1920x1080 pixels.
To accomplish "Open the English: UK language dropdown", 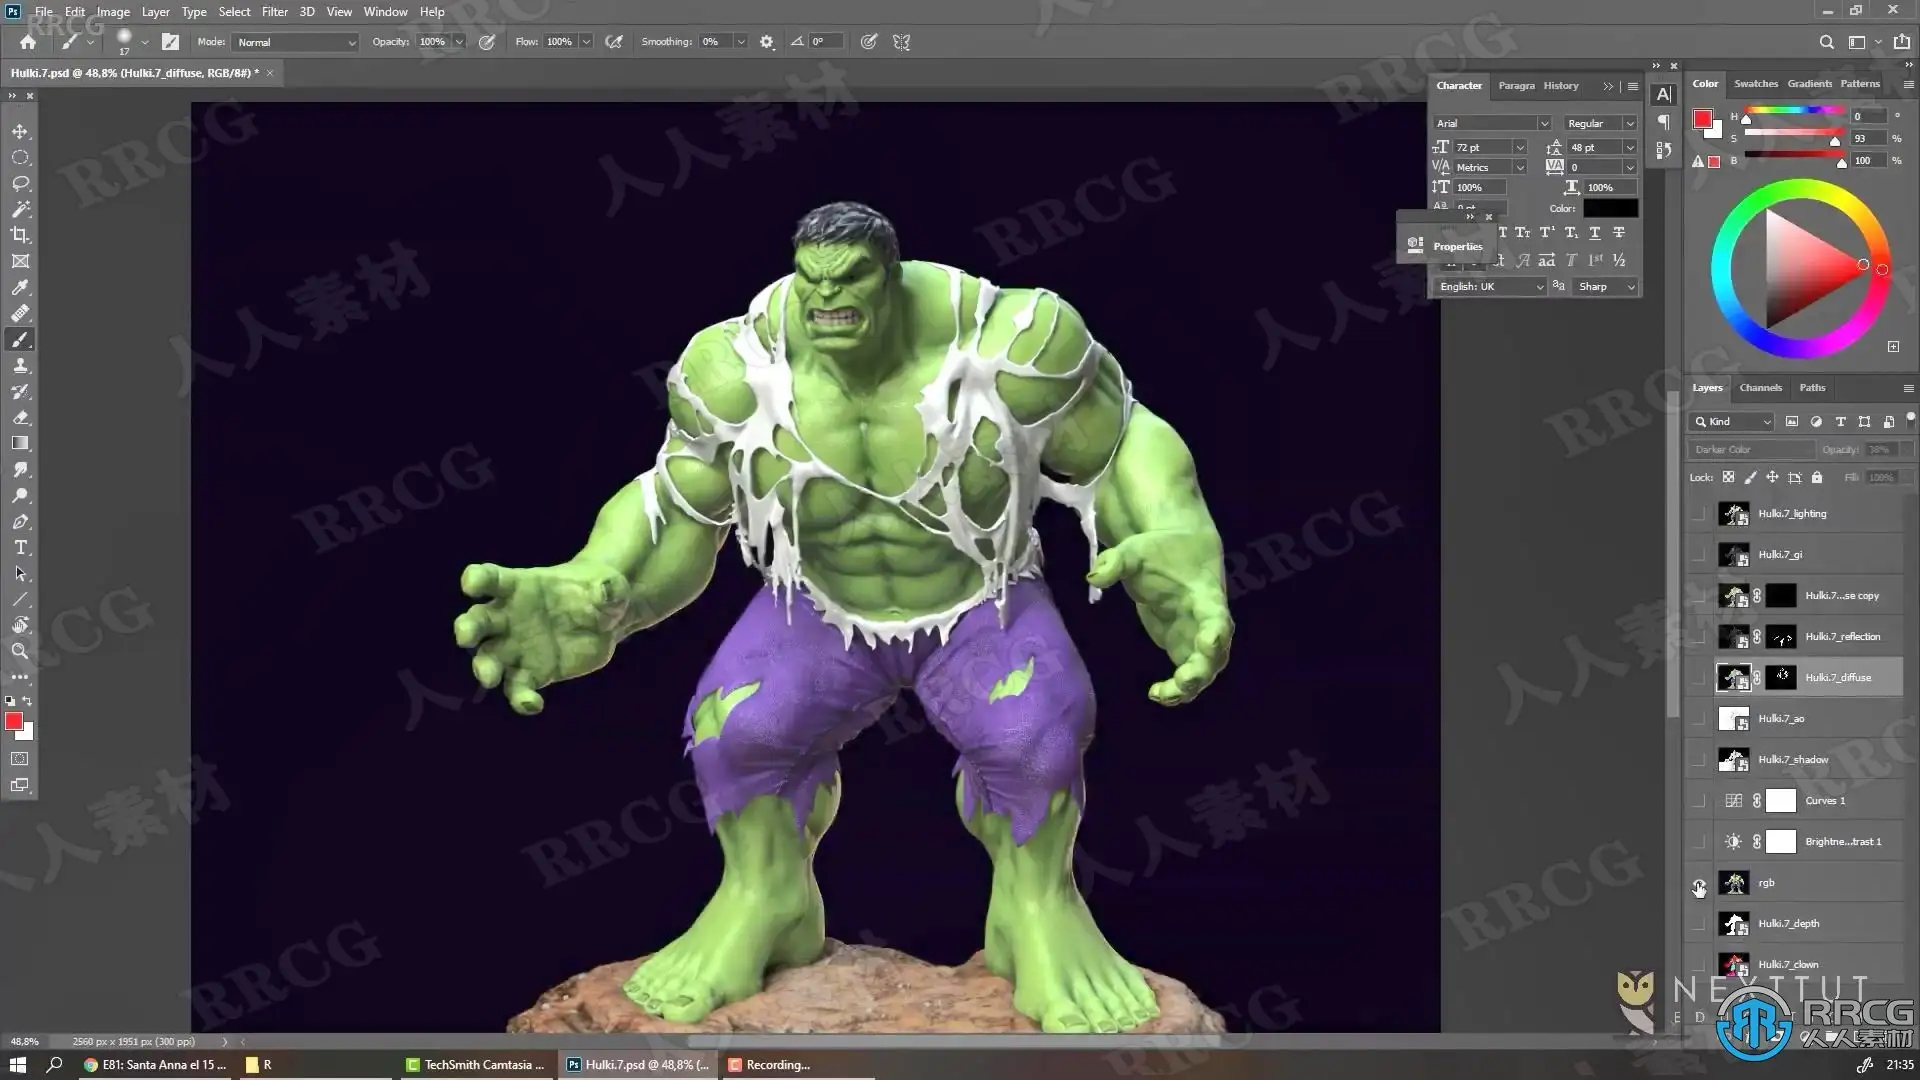I will [1490, 287].
